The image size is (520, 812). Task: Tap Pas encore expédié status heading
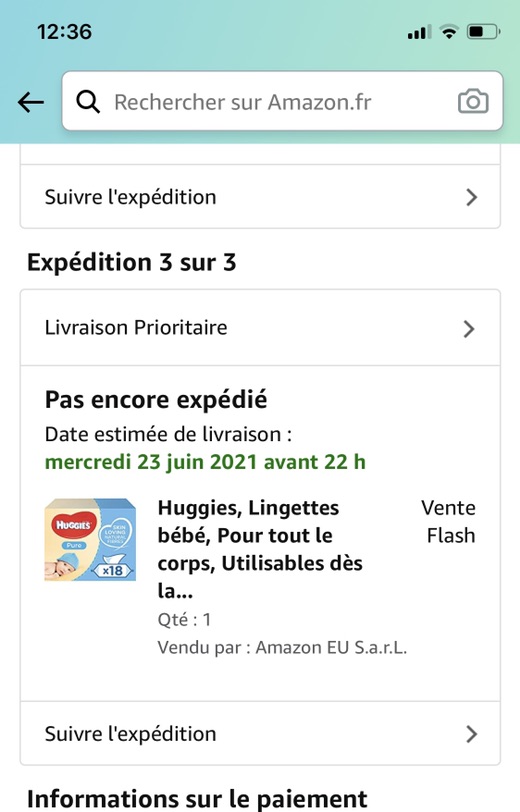tap(156, 400)
